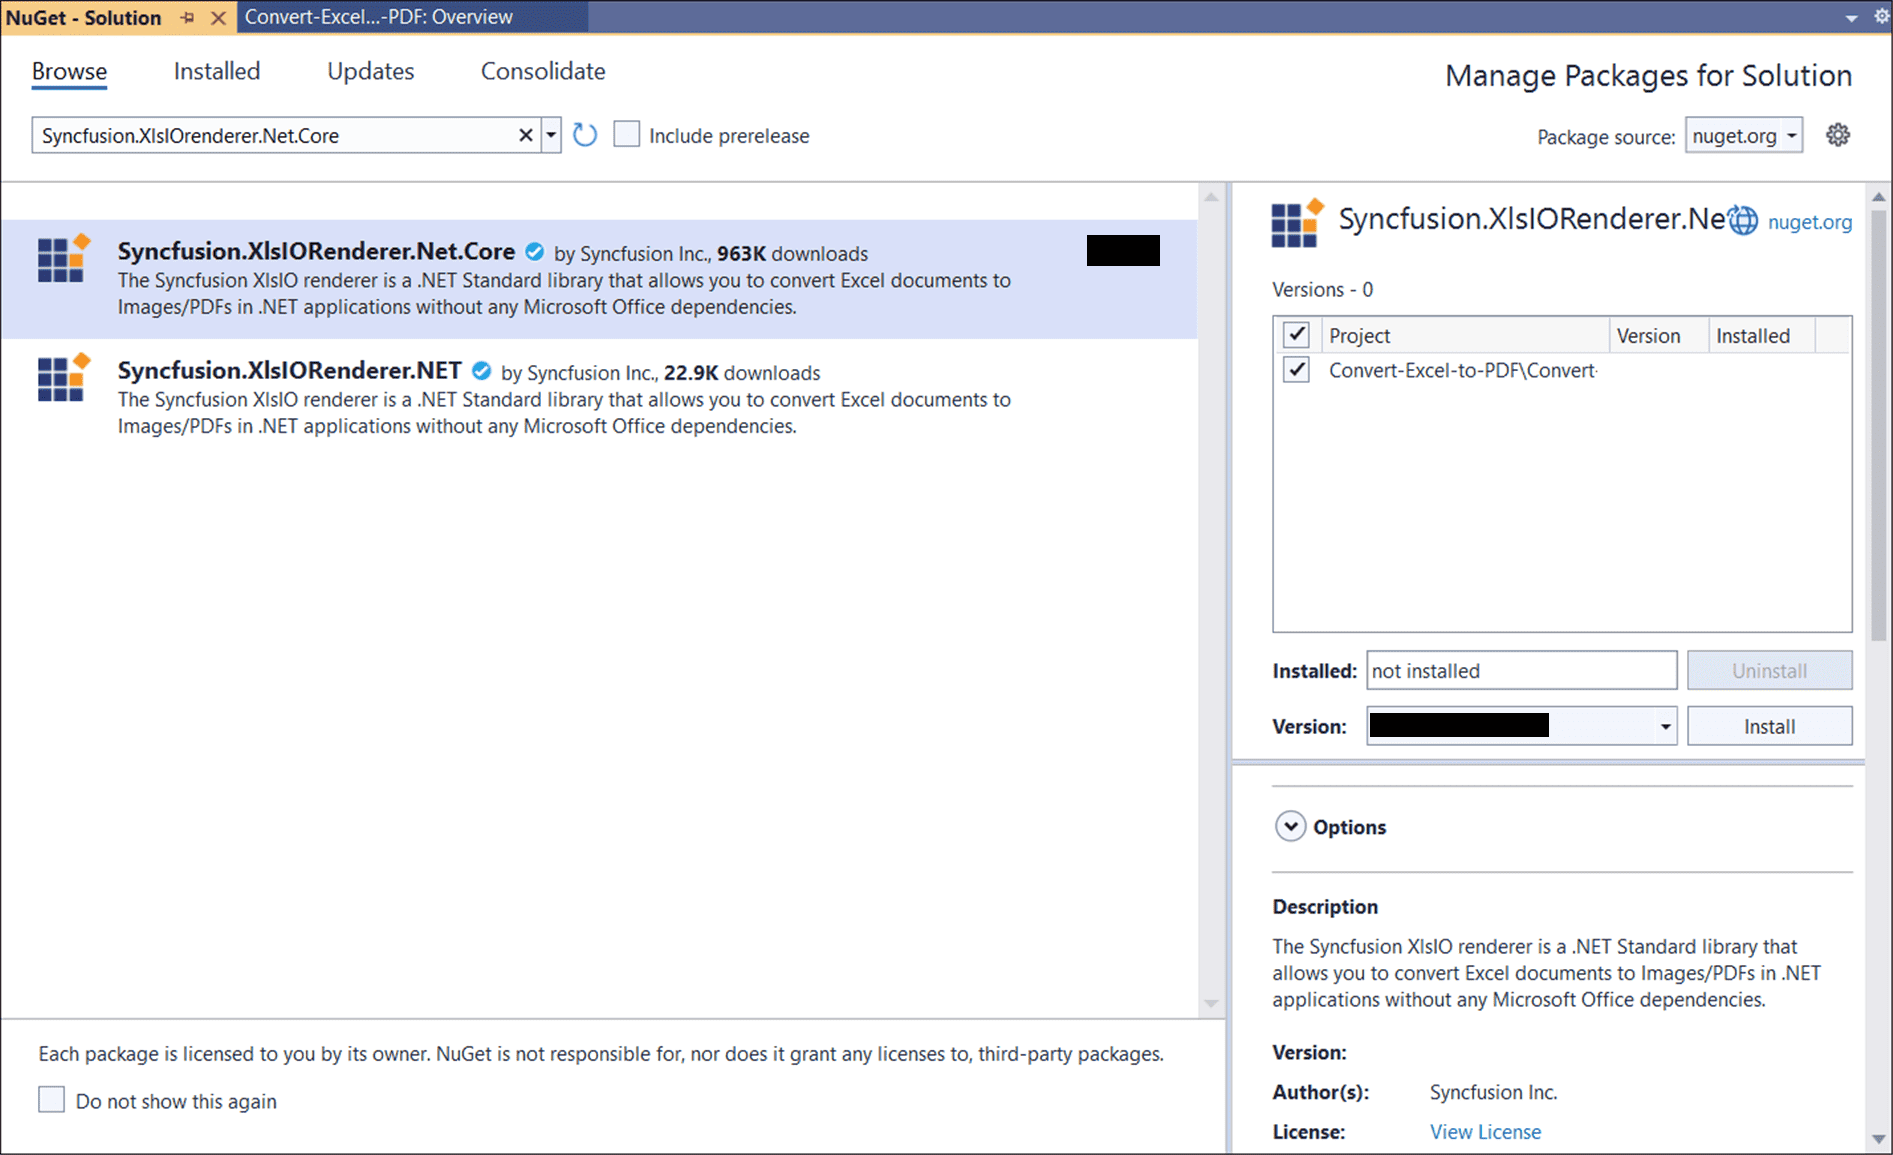Expand the Options section
The width and height of the screenshot is (1893, 1155).
point(1291,827)
